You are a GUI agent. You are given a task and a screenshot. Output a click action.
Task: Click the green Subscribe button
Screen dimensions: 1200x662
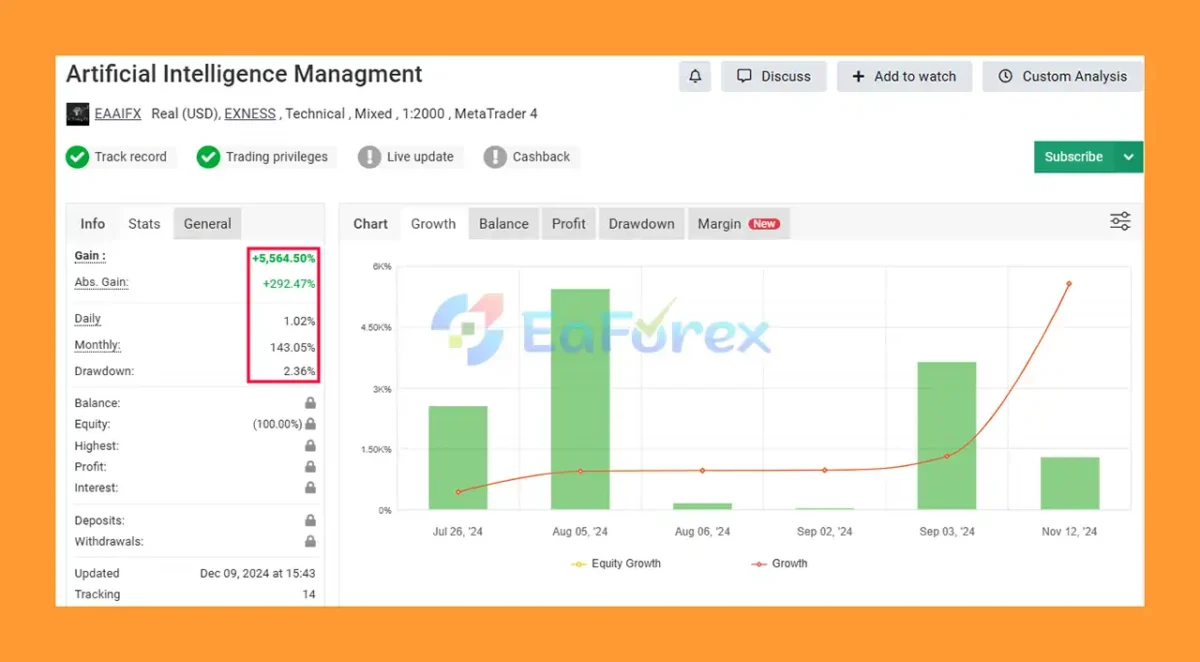(x=1074, y=157)
